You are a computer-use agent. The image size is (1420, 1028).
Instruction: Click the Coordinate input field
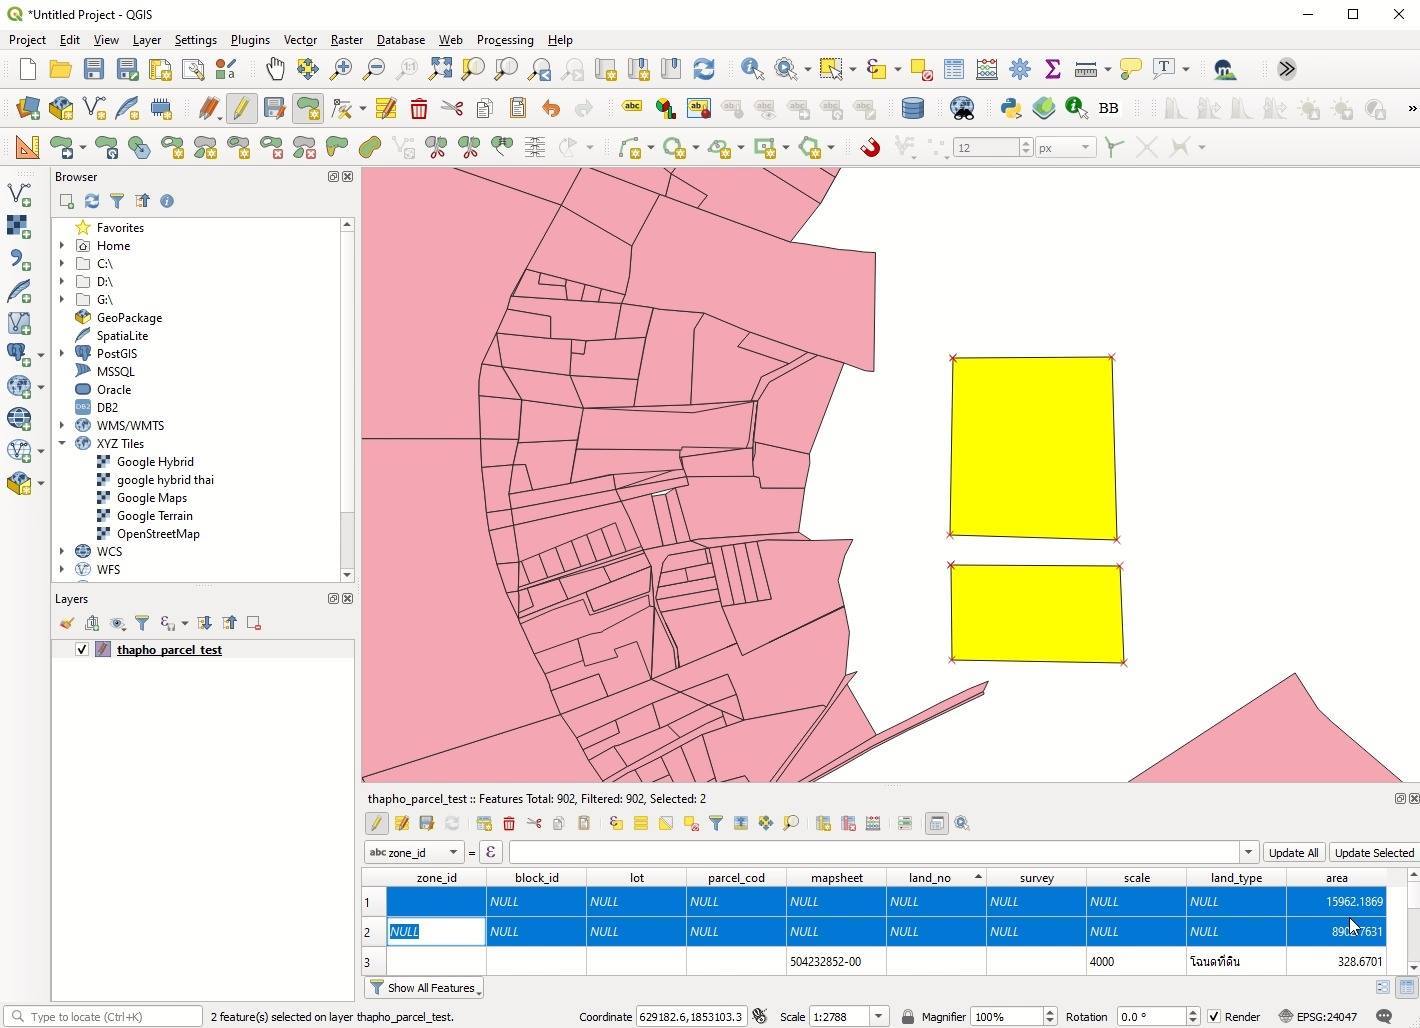click(690, 1016)
